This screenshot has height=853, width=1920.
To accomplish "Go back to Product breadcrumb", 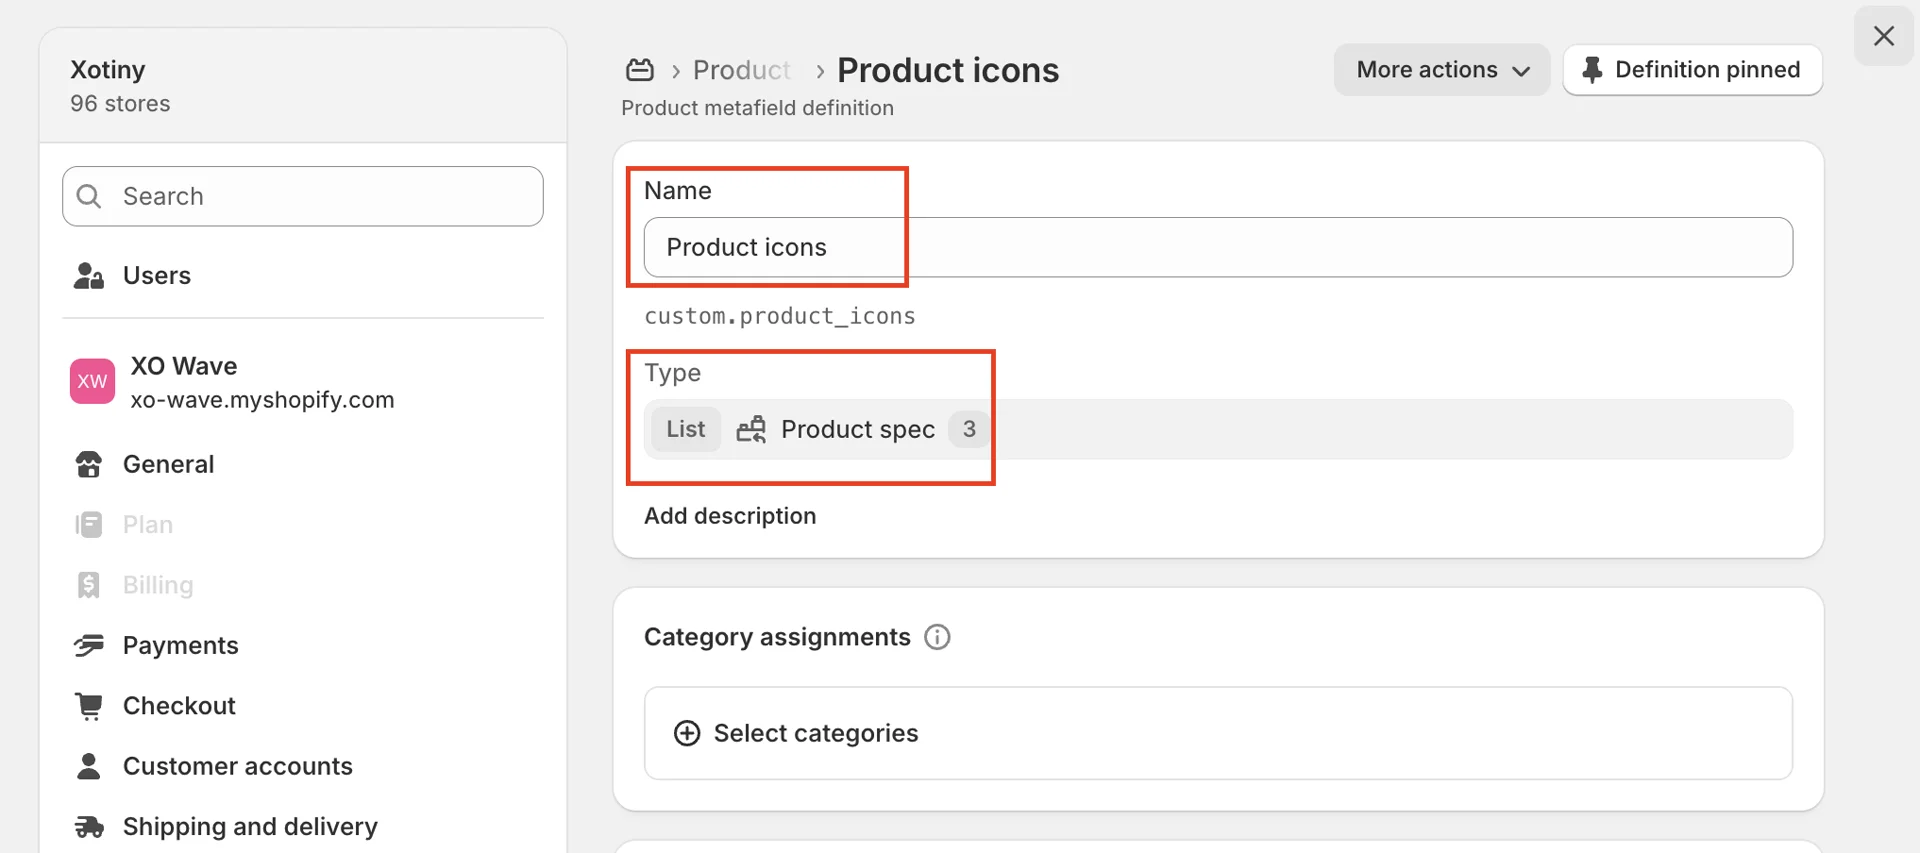I will coord(742,70).
